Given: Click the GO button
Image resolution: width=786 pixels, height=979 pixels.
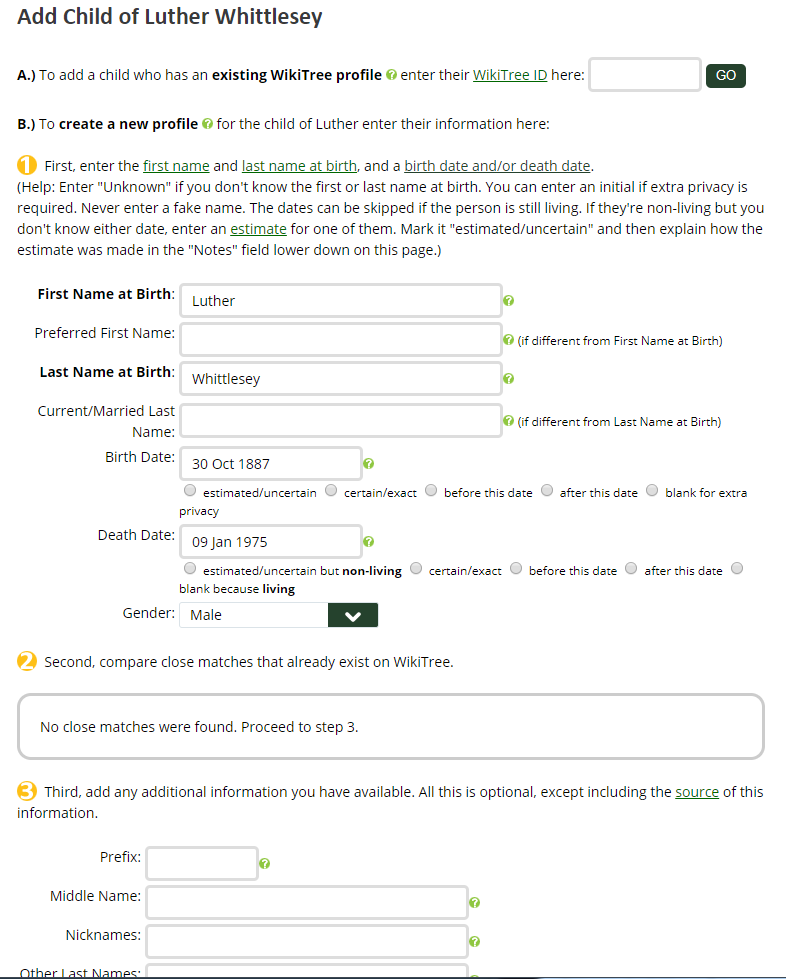Looking at the screenshot, I should [725, 76].
